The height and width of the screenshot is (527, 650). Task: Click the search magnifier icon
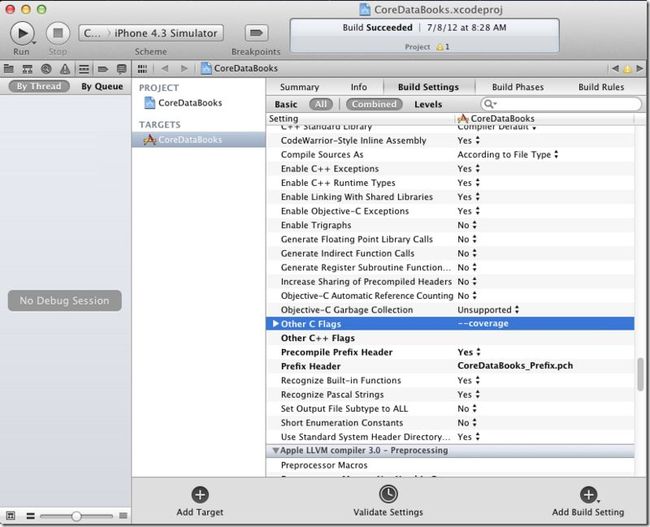tap(490, 104)
